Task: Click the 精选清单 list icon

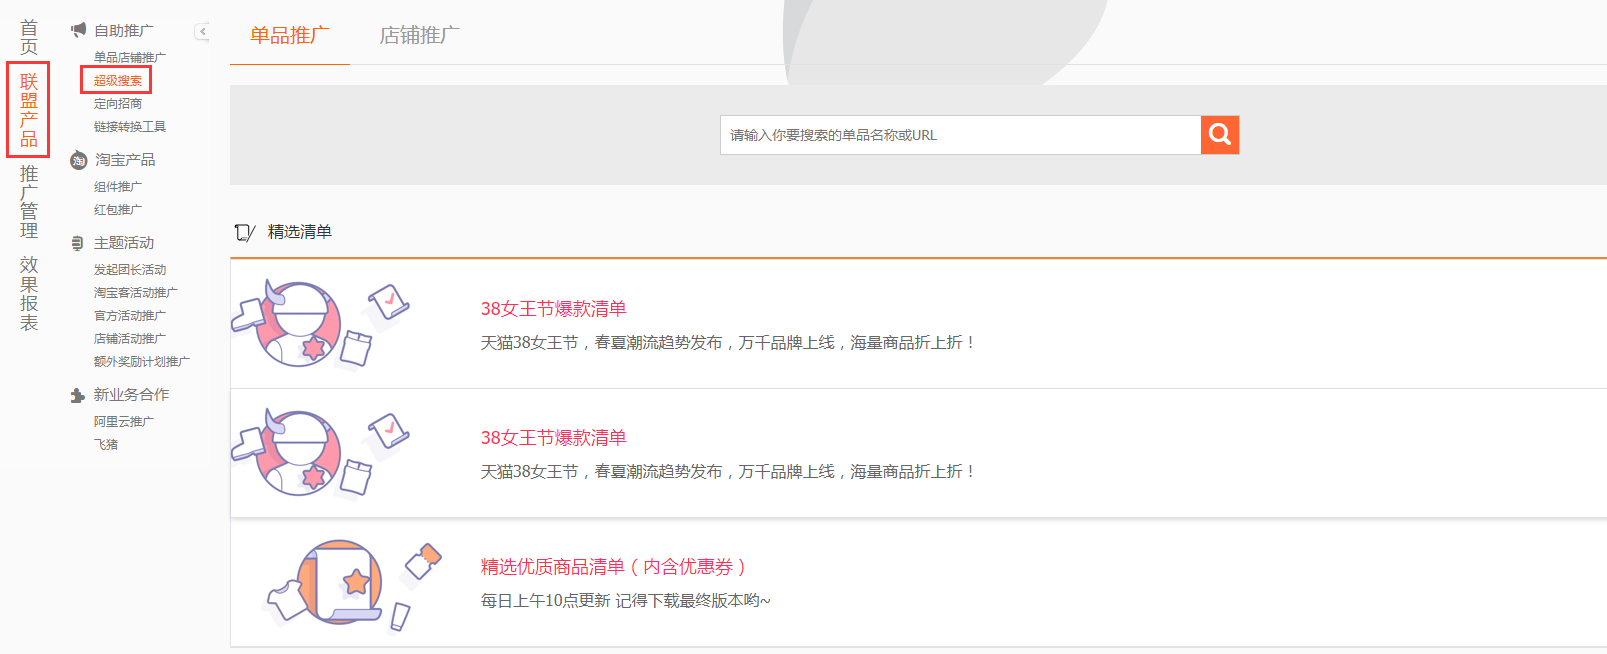Action: [x=244, y=232]
